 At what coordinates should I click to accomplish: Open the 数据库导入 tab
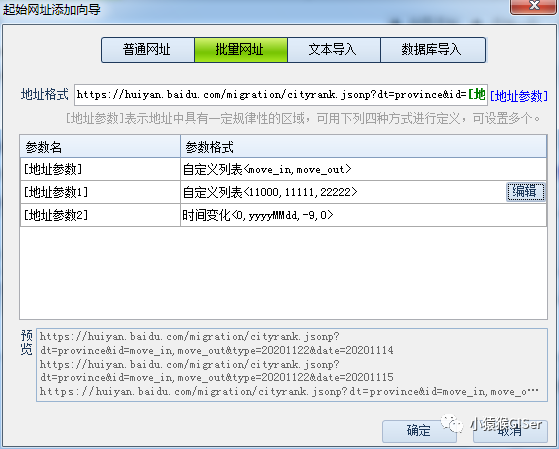coord(433,50)
